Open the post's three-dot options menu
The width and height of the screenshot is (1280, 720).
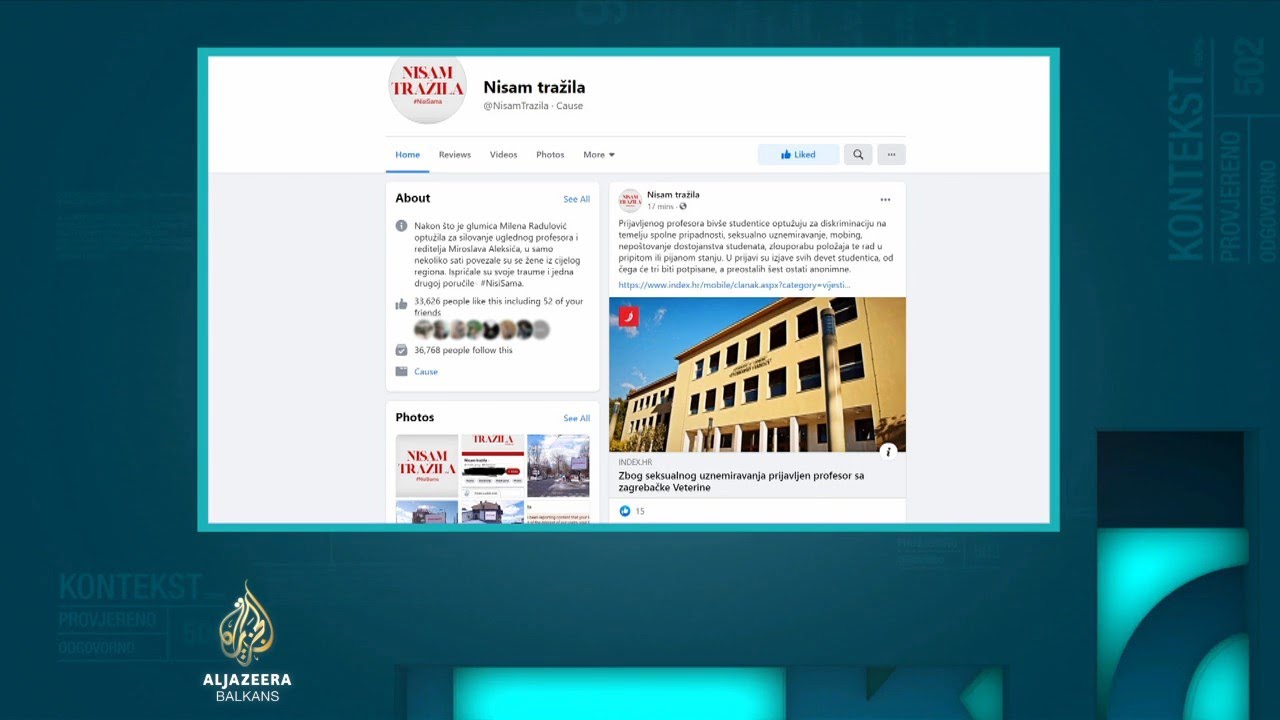pos(885,200)
